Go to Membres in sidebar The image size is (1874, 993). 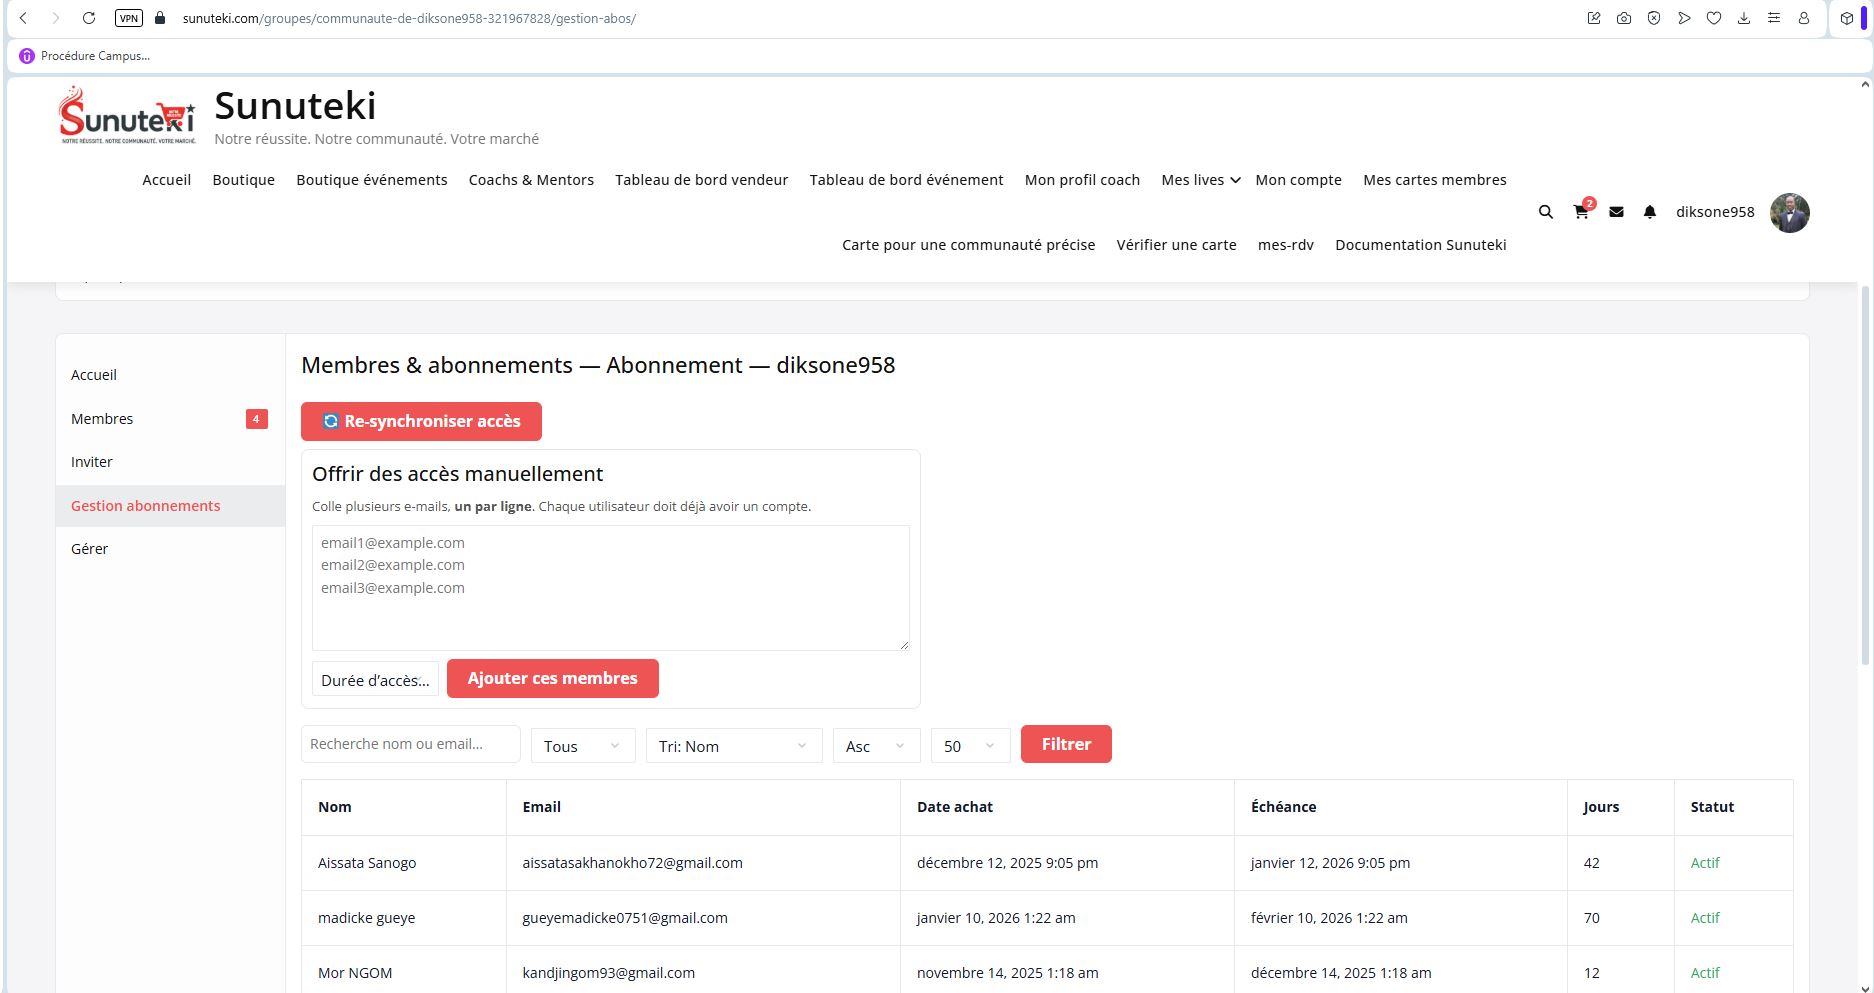pyautogui.click(x=102, y=419)
